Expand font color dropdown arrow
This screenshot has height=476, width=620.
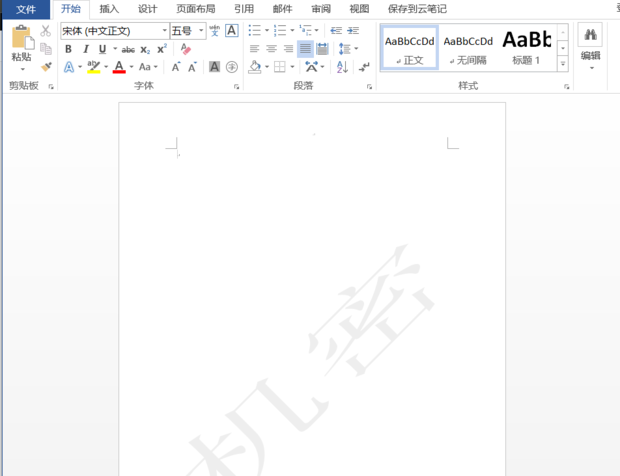[131, 67]
